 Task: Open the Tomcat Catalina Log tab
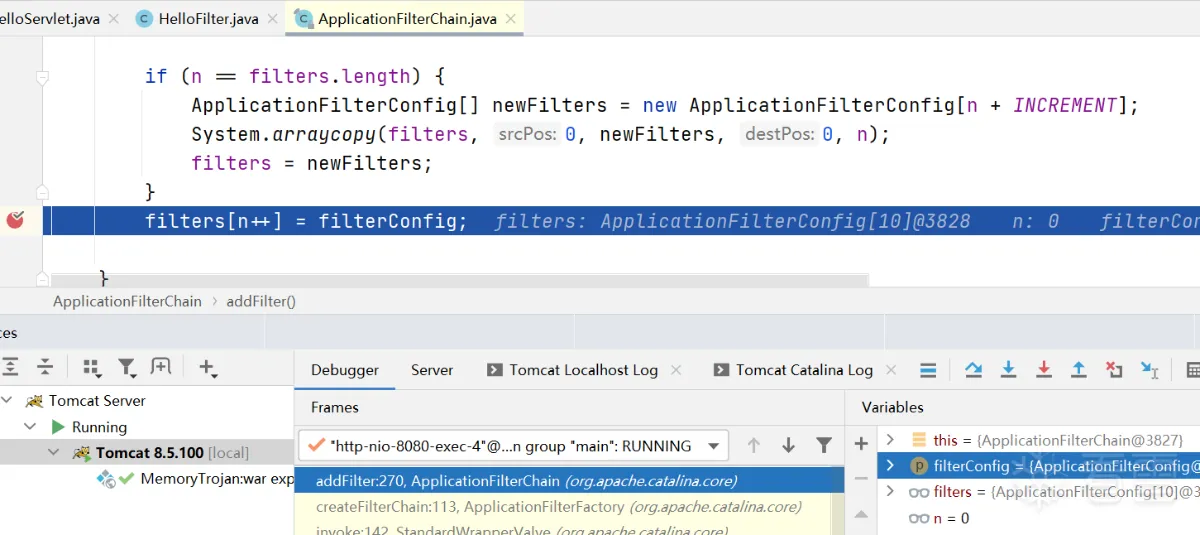[x=804, y=370]
